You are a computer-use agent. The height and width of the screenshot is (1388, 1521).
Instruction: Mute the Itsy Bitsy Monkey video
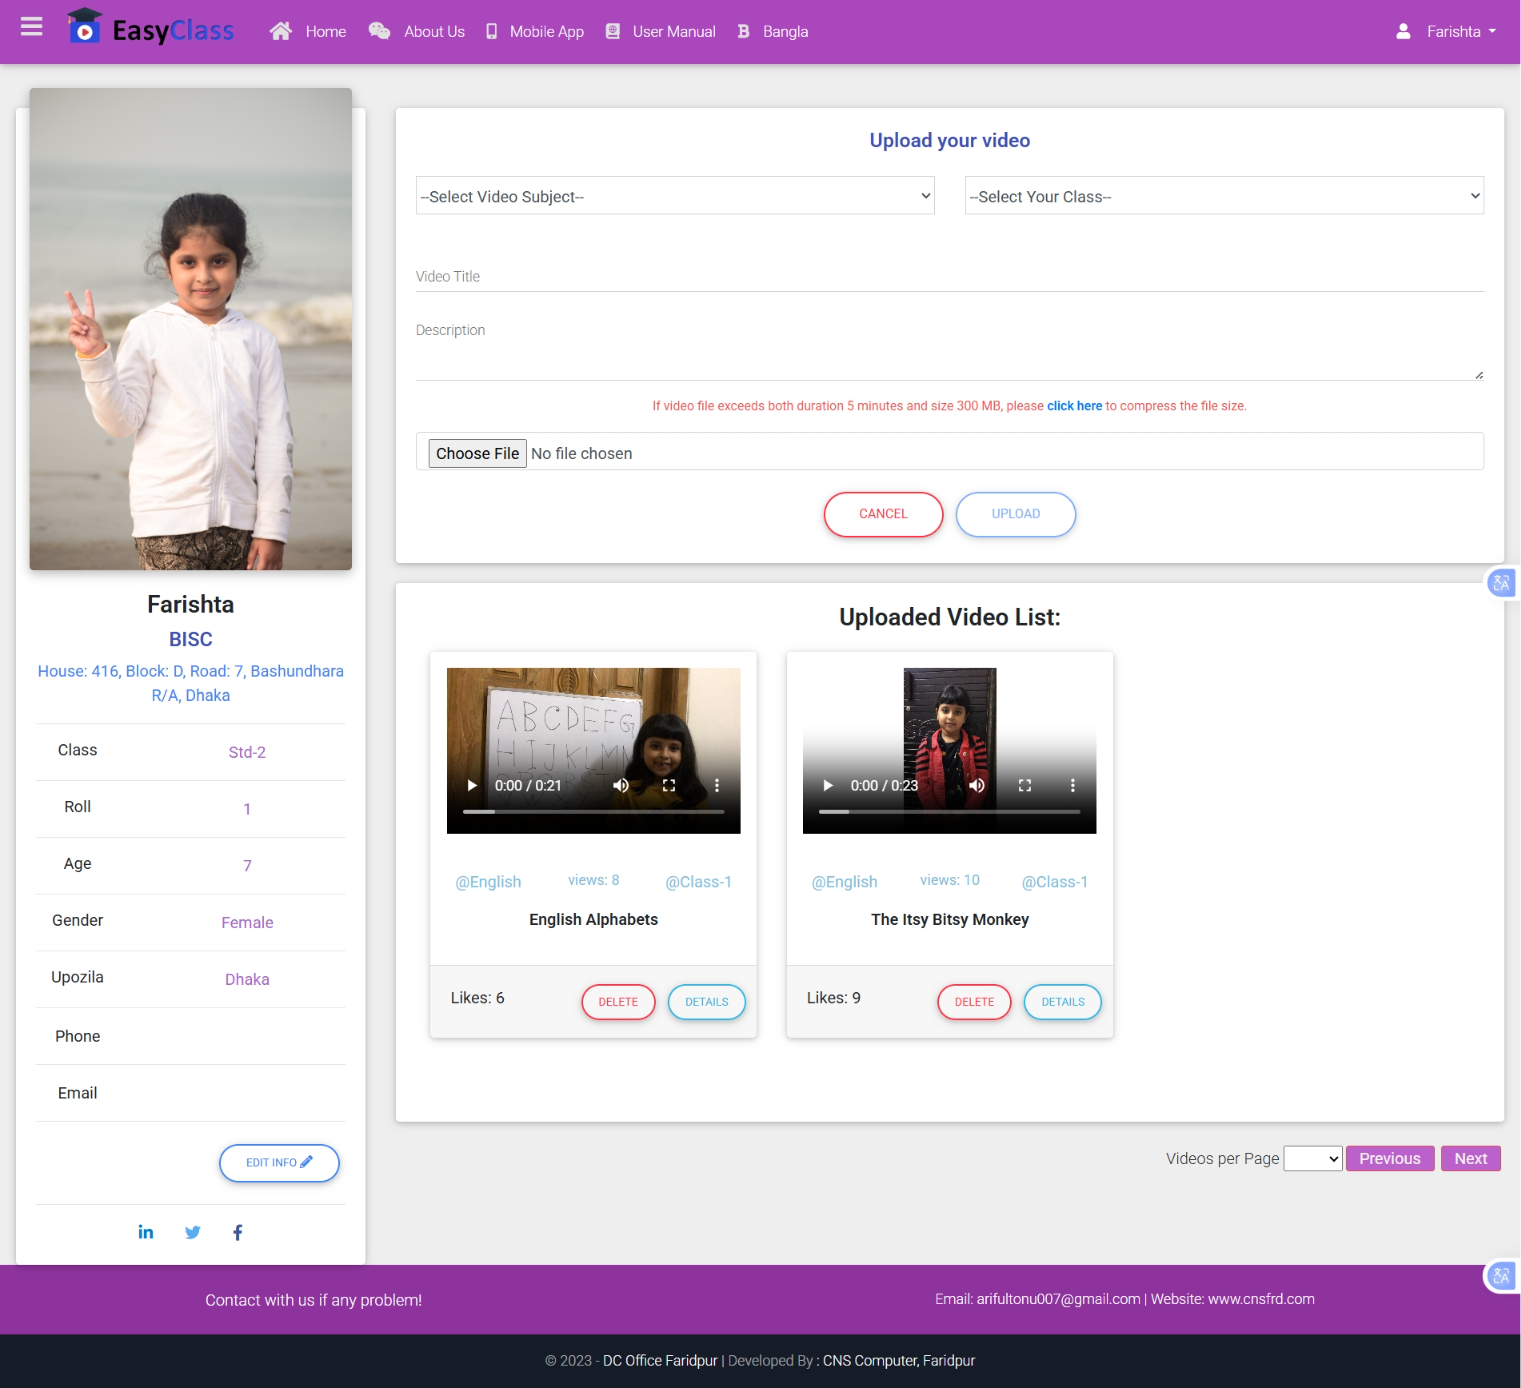[x=977, y=786]
